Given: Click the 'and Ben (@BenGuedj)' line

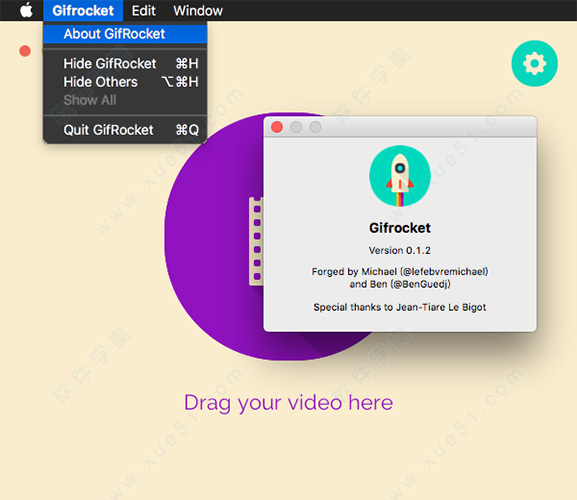Looking at the screenshot, I should click(x=400, y=284).
